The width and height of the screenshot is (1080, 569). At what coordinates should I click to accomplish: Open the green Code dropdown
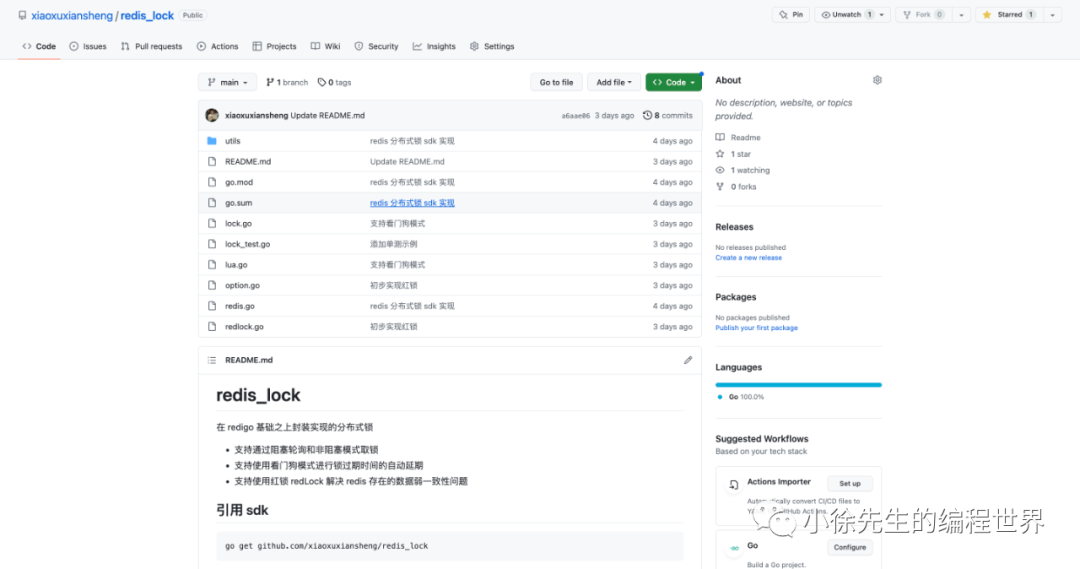[674, 82]
